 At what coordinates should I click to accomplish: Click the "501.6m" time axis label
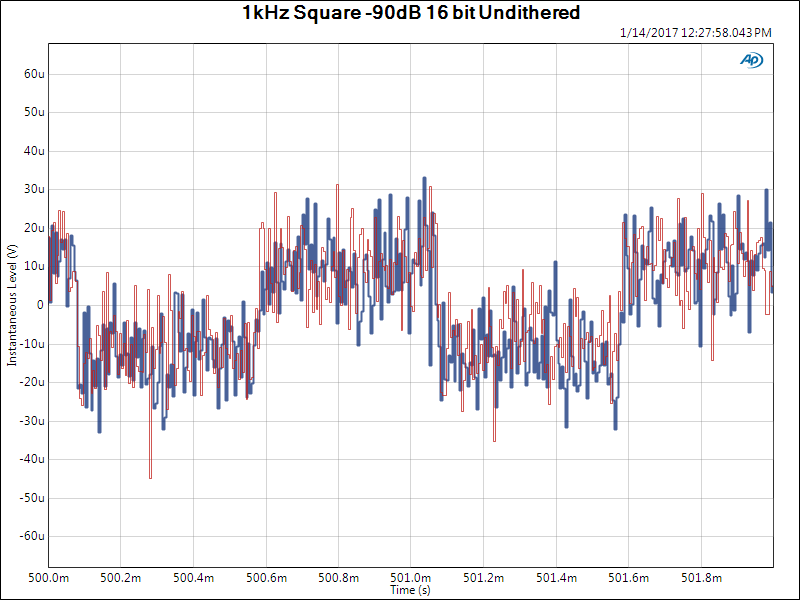pyautogui.click(x=629, y=578)
